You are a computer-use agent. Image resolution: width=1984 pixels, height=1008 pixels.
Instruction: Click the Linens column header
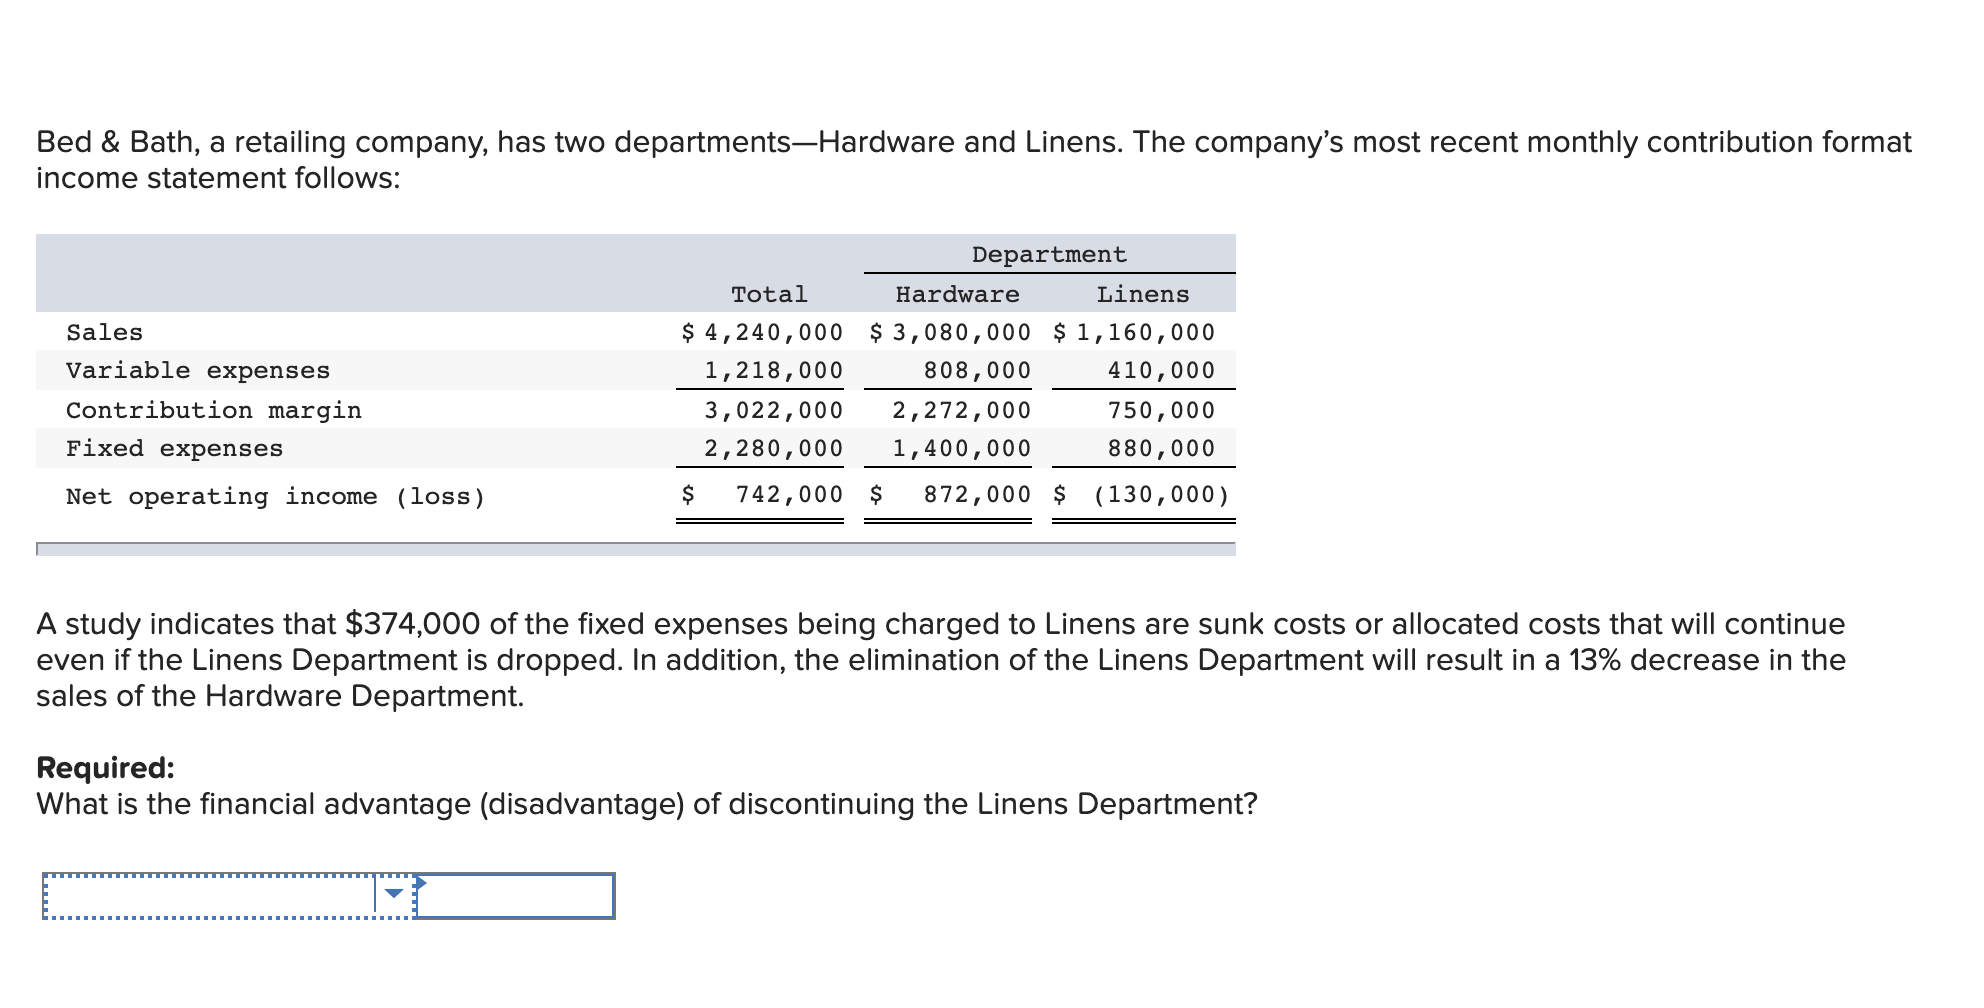point(1143,295)
